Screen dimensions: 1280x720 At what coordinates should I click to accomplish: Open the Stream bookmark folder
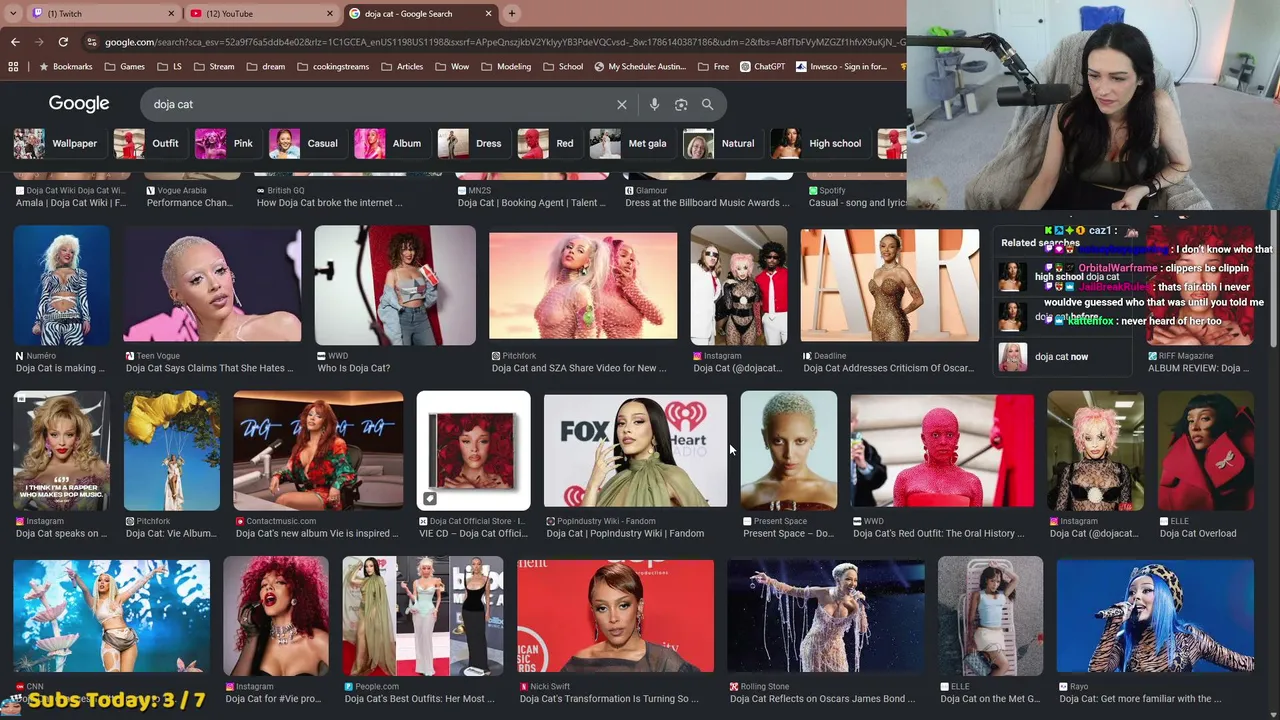tap(214, 67)
